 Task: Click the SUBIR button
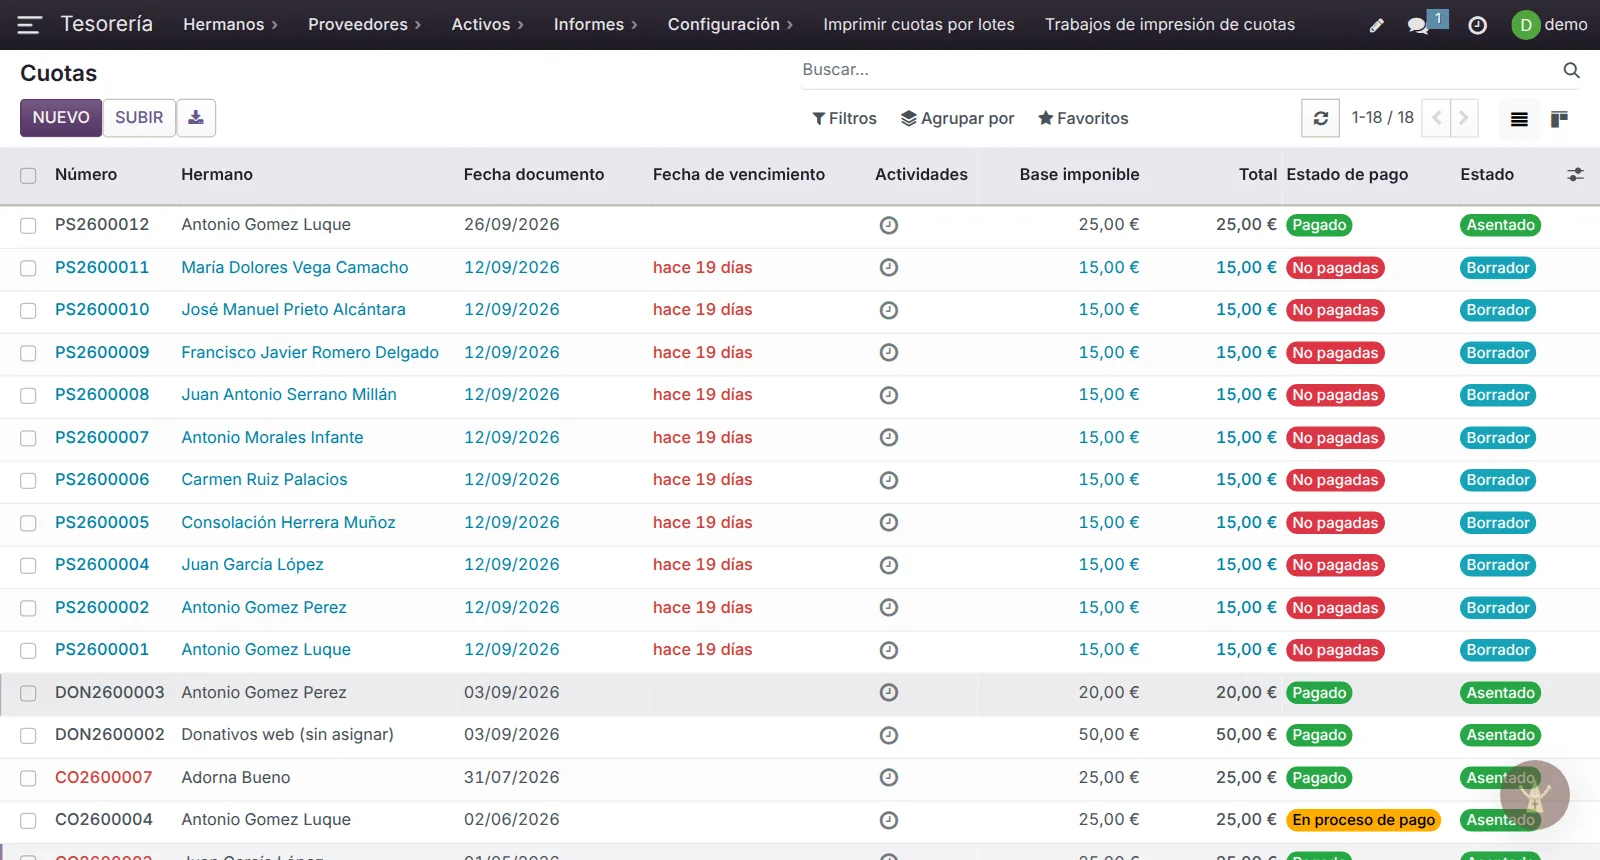pyautogui.click(x=139, y=118)
